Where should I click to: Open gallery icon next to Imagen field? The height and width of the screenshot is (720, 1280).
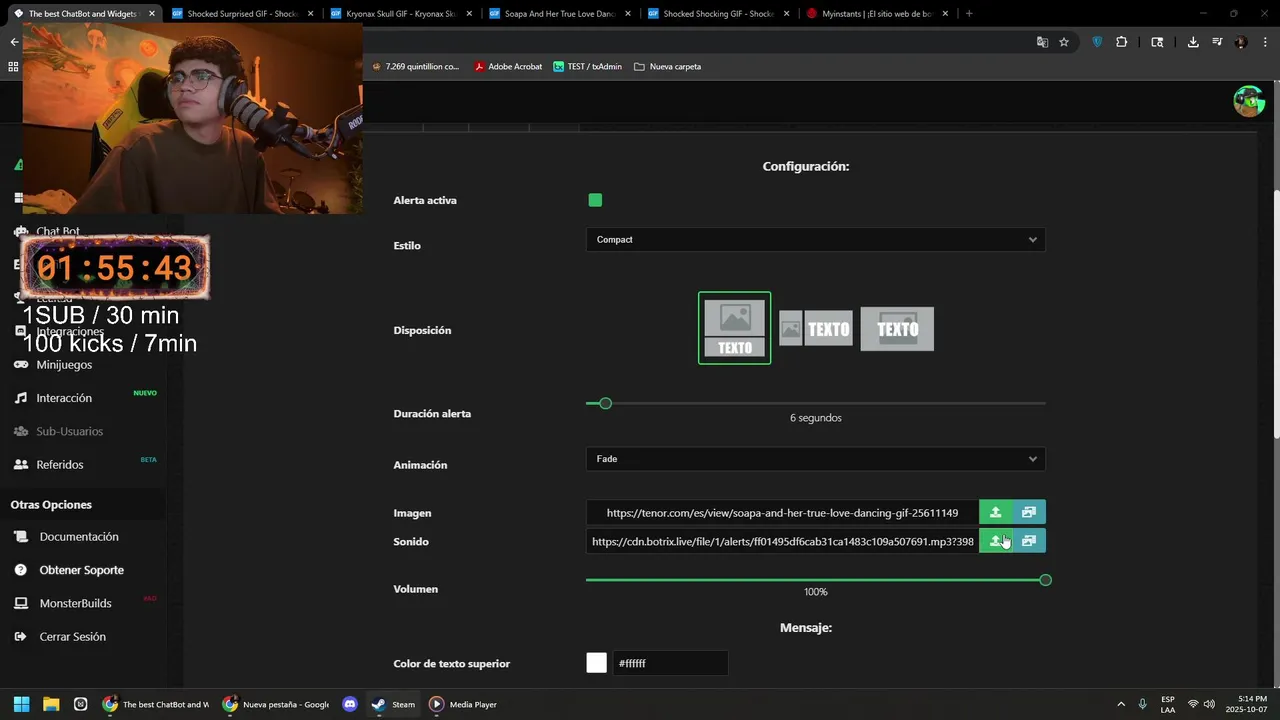(1029, 512)
